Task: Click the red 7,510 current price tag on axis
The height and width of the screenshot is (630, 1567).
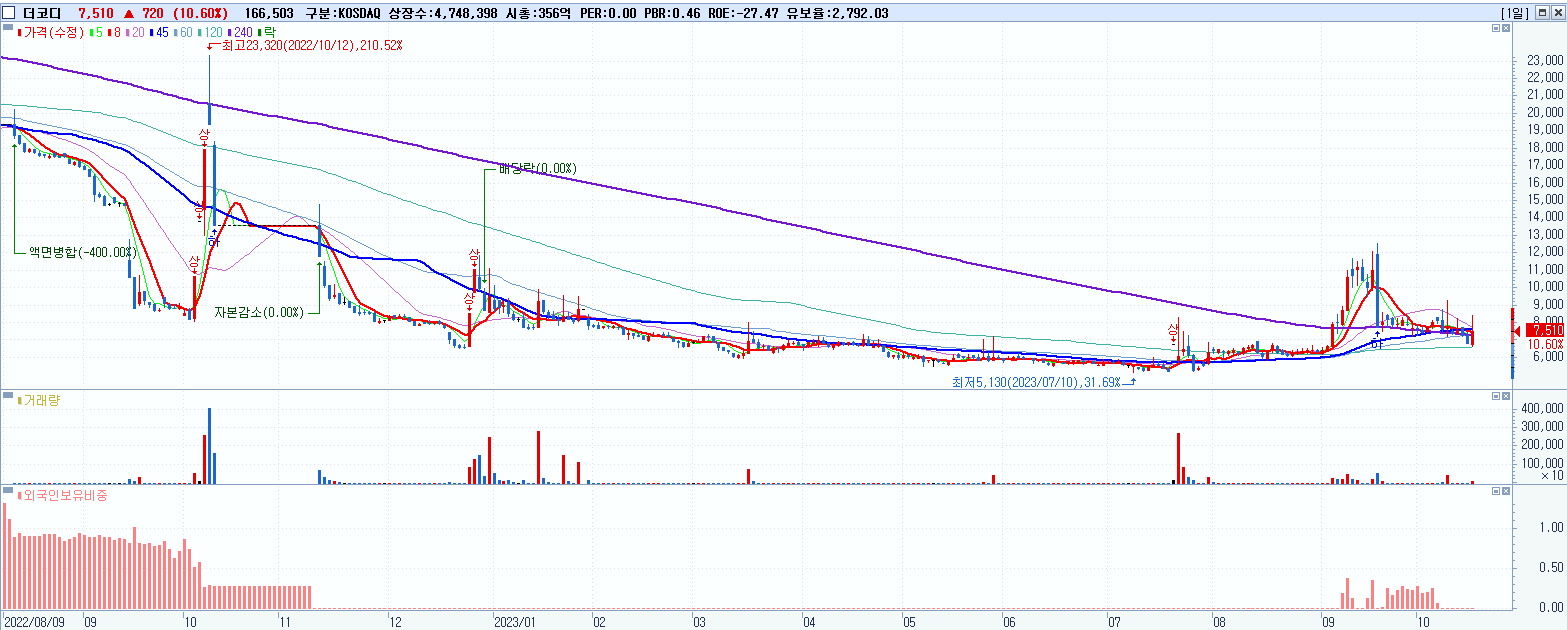Action: (1545, 330)
